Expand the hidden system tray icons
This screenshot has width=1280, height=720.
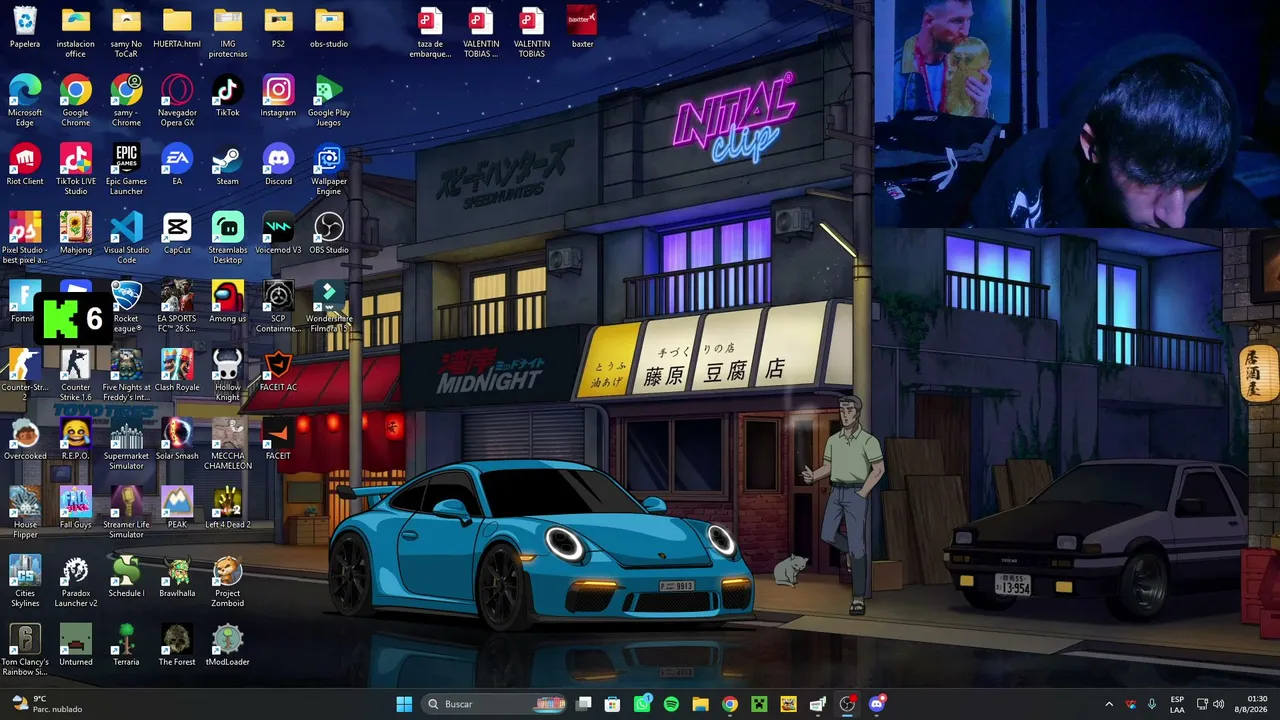click(x=1108, y=704)
